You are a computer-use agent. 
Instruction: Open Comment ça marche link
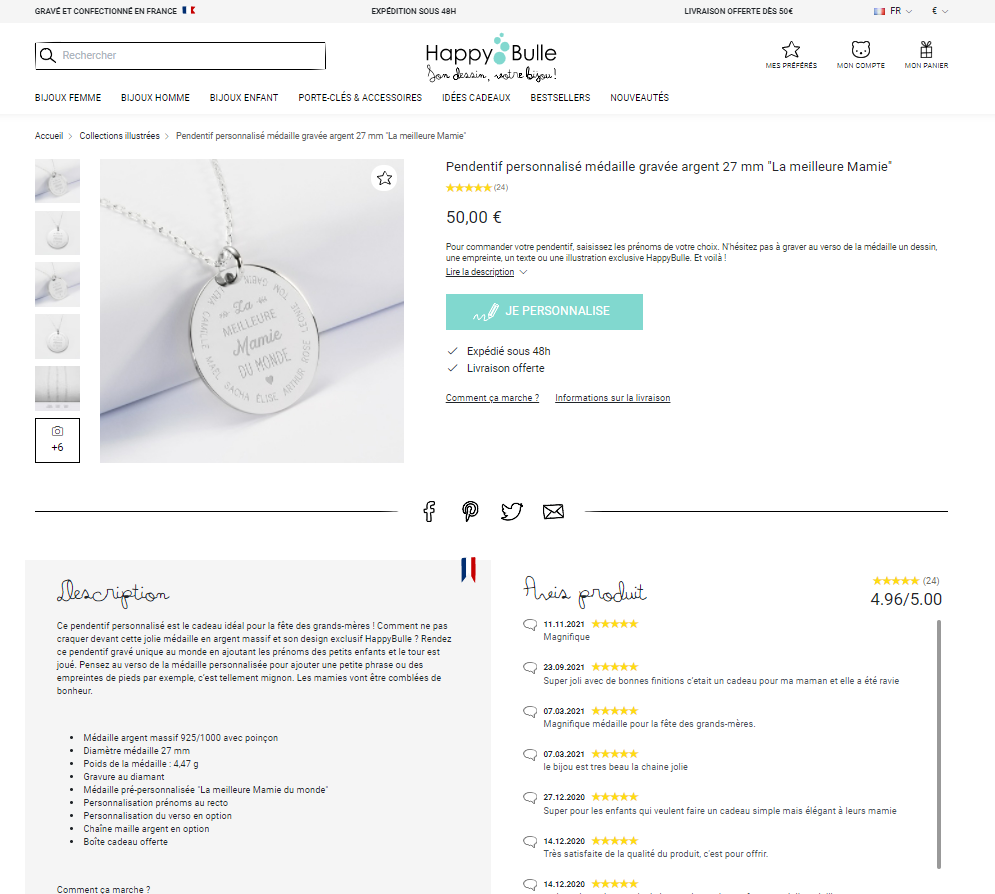tap(492, 398)
